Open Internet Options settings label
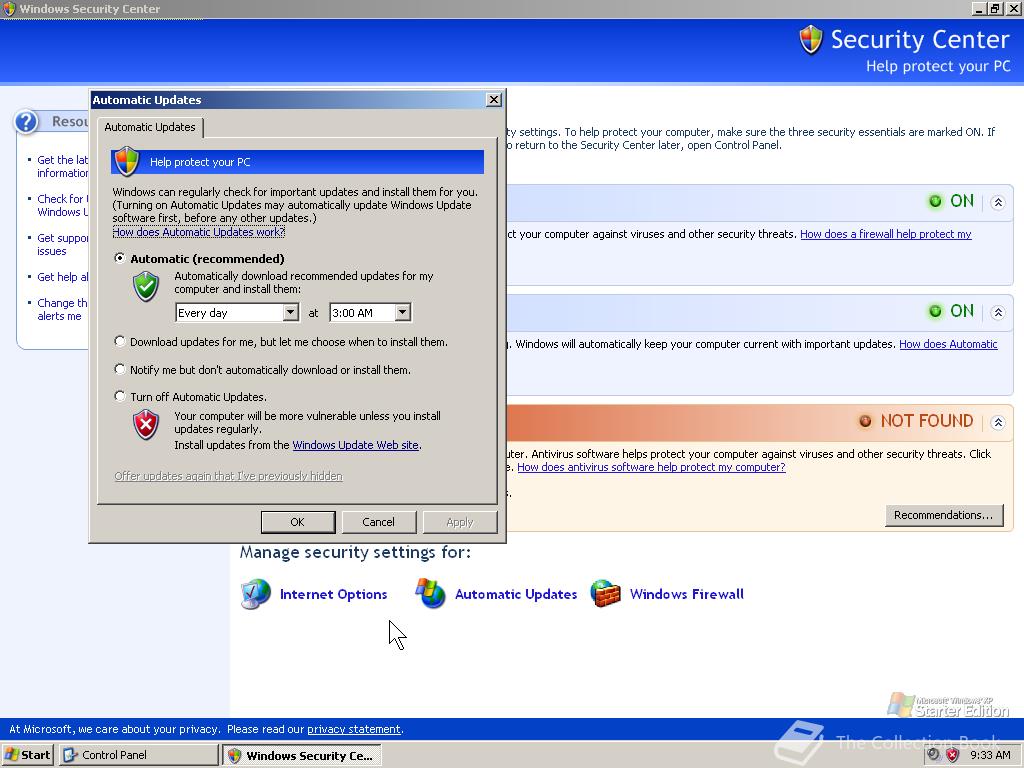The height and width of the screenshot is (768, 1024). point(334,594)
